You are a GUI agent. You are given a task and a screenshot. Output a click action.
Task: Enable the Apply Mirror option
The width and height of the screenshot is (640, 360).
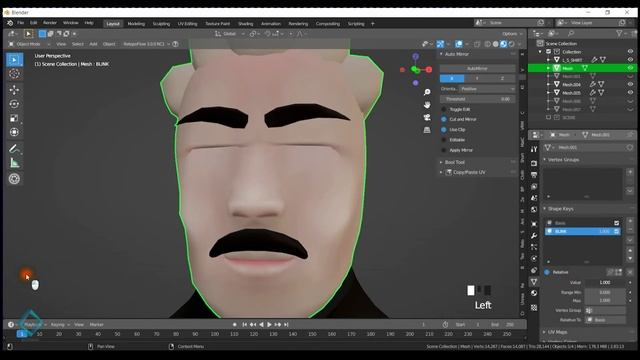[444, 150]
